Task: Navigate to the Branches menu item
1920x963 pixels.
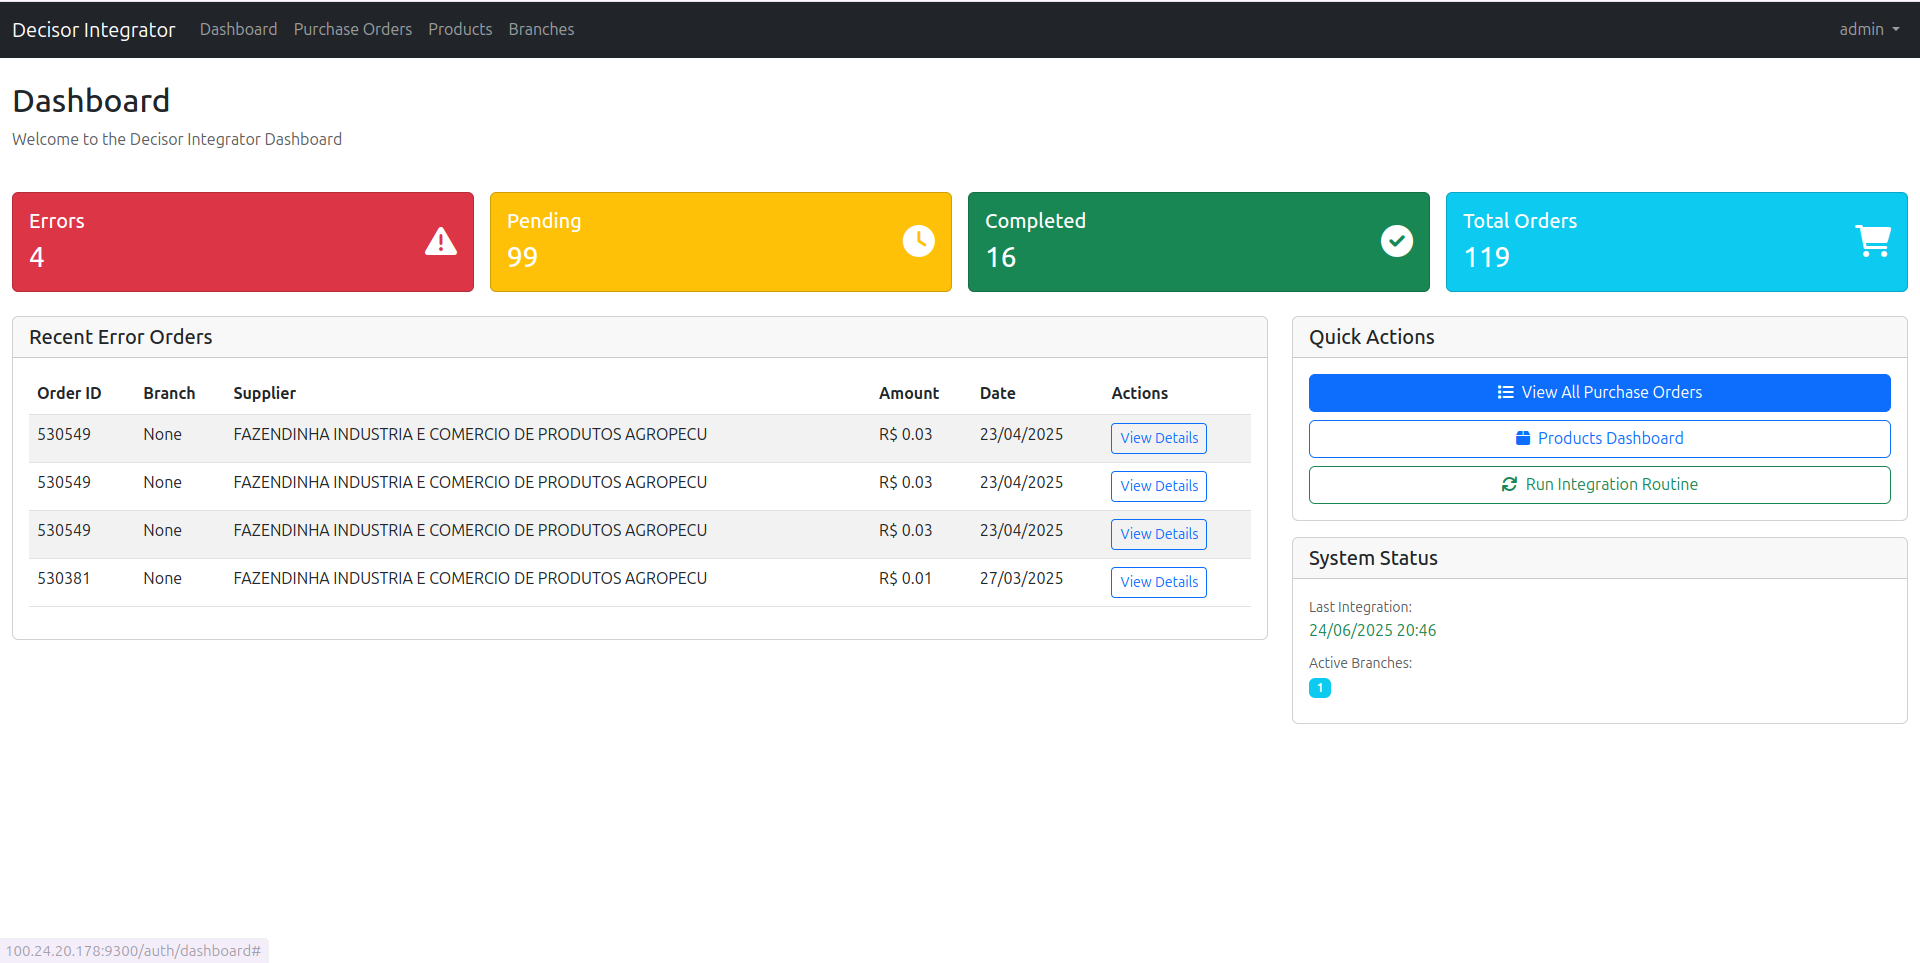Action: point(541,30)
